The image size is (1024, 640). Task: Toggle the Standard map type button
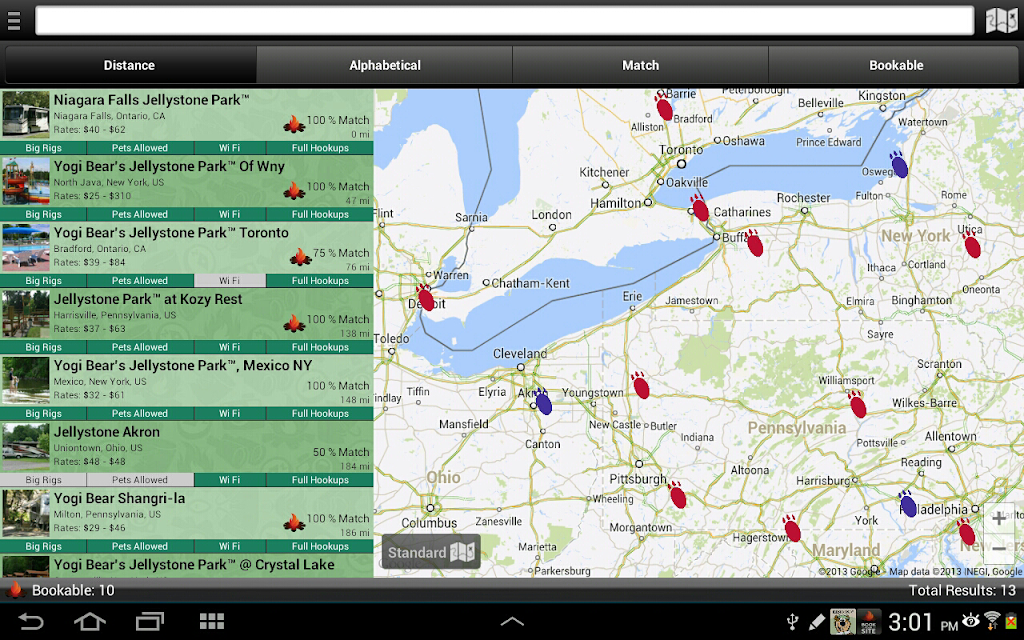point(431,552)
